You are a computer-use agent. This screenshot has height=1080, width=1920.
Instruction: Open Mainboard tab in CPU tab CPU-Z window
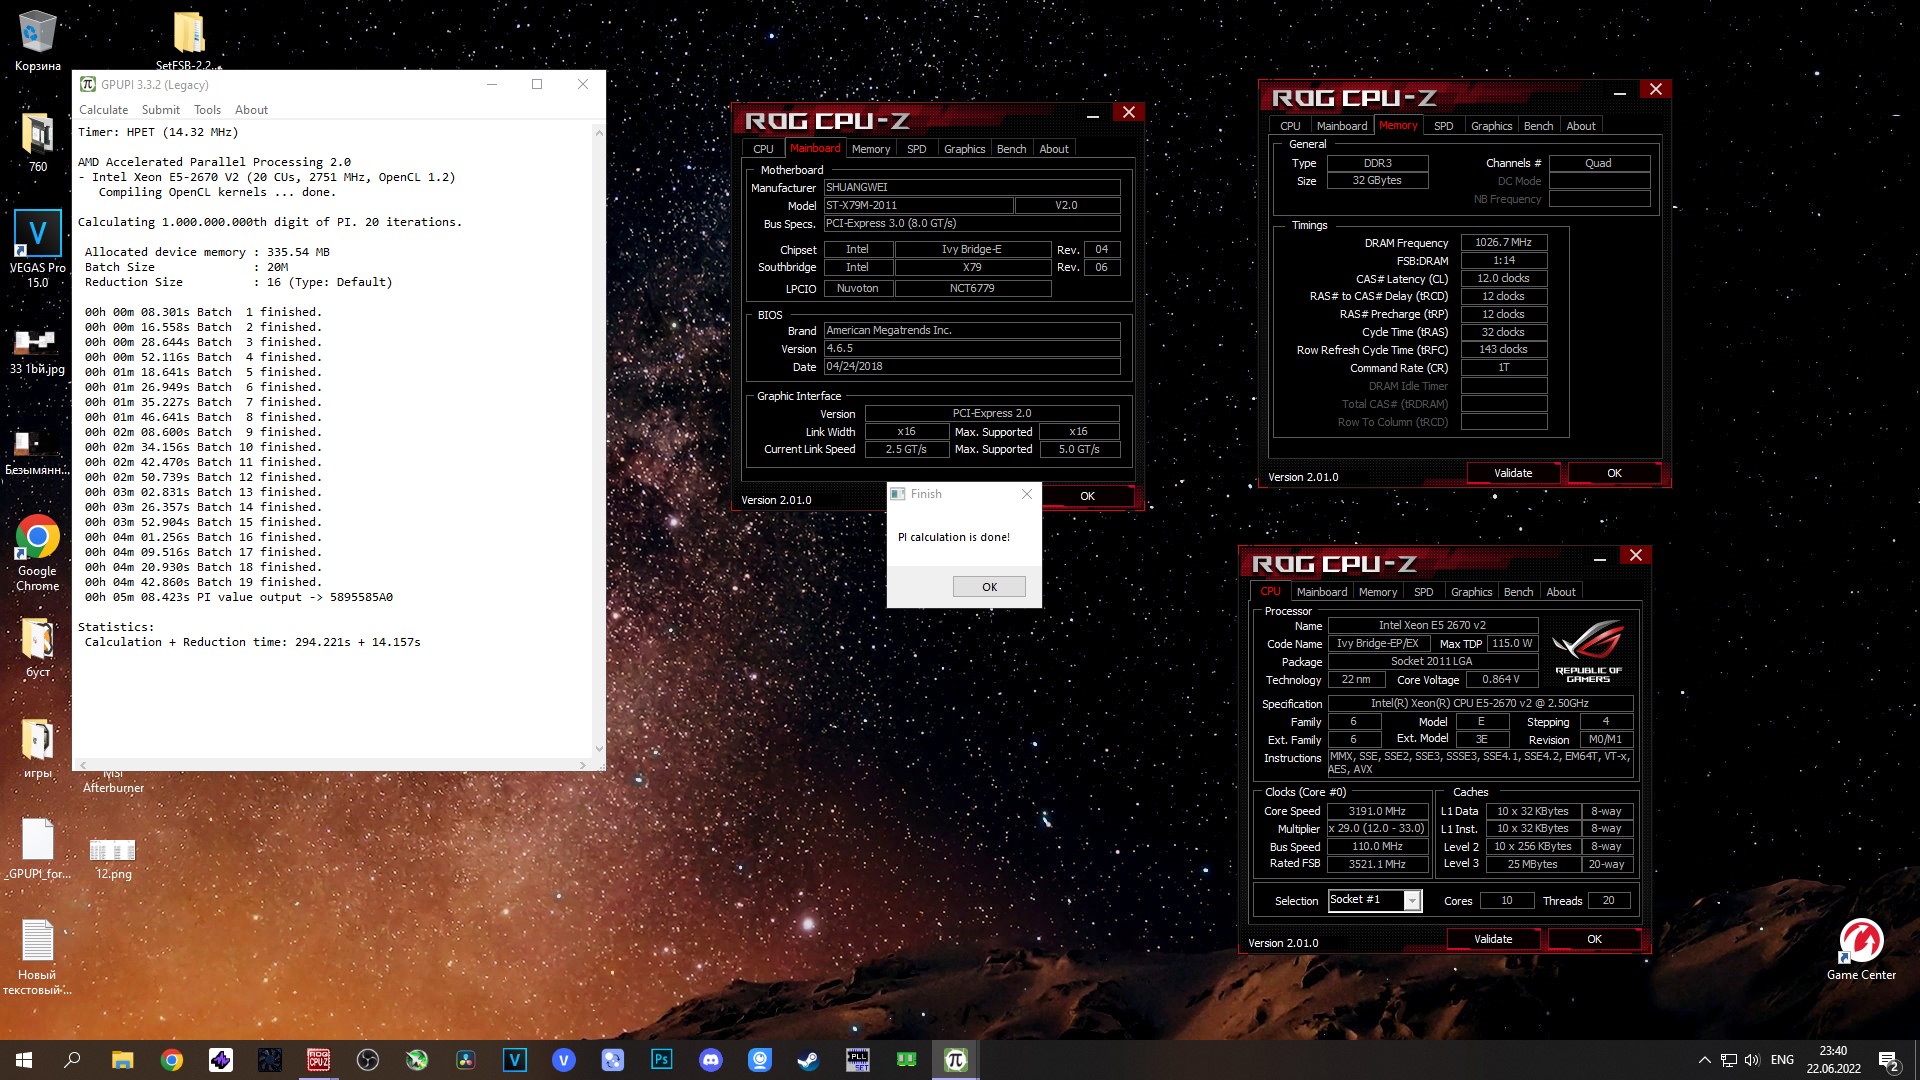1321,592
